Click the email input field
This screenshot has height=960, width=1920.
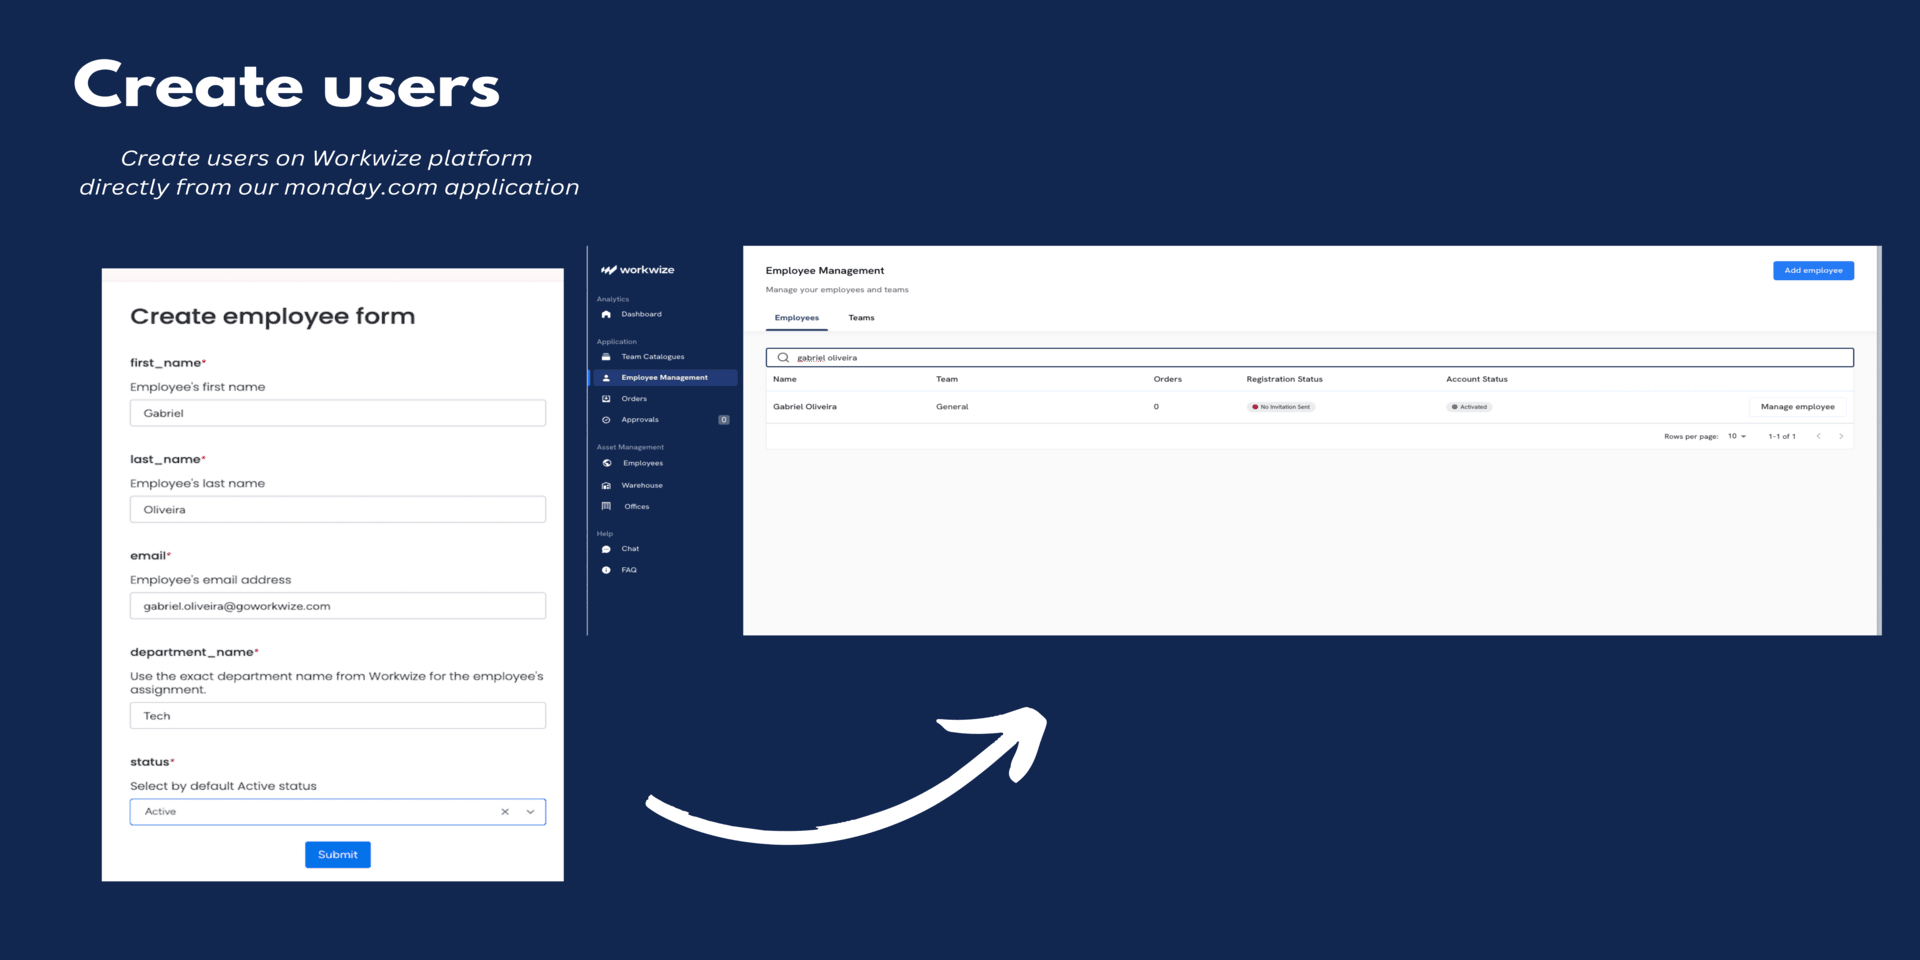point(338,606)
